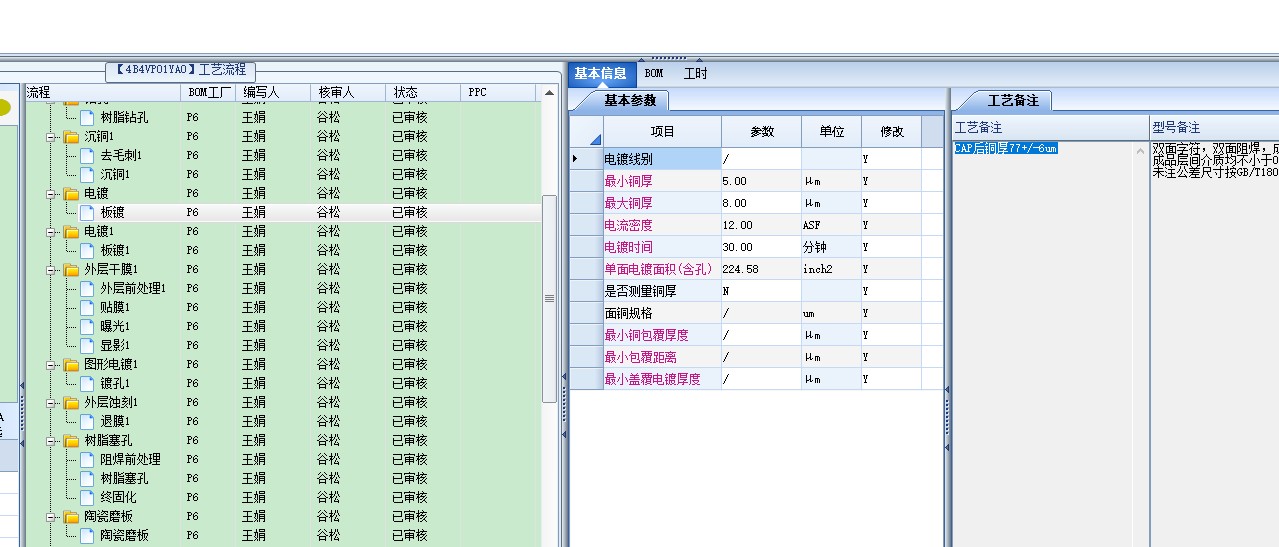Click the 【4B4VP01YA0】工艺流程 title tab
This screenshot has height=547, width=1279.
click(x=180, y=70)
